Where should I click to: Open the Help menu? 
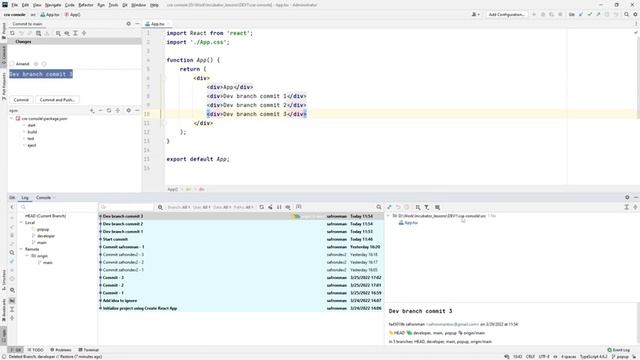[154, 5]
